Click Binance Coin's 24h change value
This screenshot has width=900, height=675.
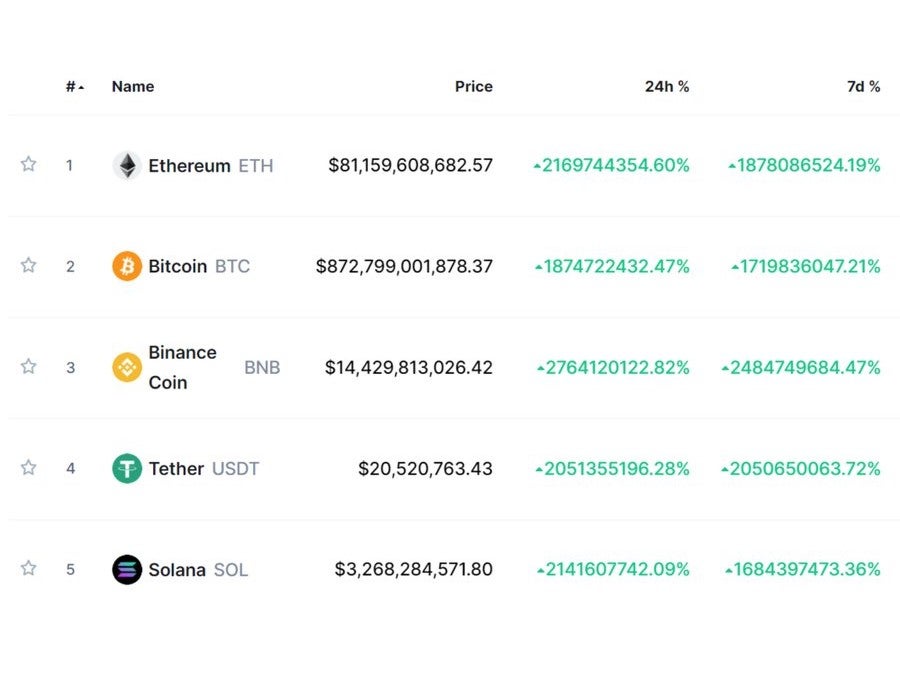pos(614,368)
